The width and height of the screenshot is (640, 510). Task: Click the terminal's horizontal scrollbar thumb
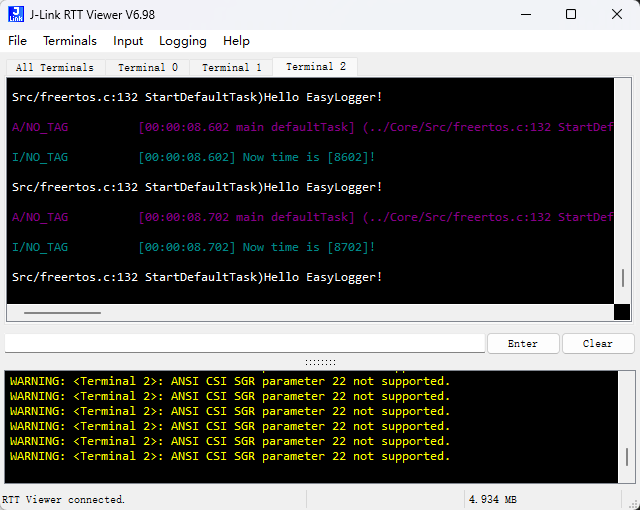coord(62,313)
